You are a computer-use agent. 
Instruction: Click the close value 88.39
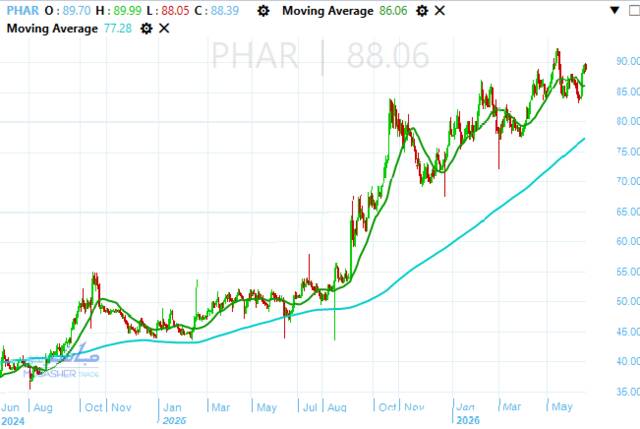225,11
